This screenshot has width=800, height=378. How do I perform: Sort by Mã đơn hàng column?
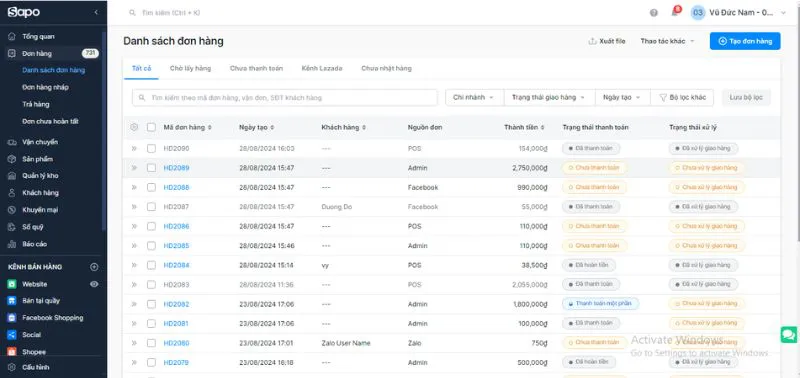coord(187,127)
